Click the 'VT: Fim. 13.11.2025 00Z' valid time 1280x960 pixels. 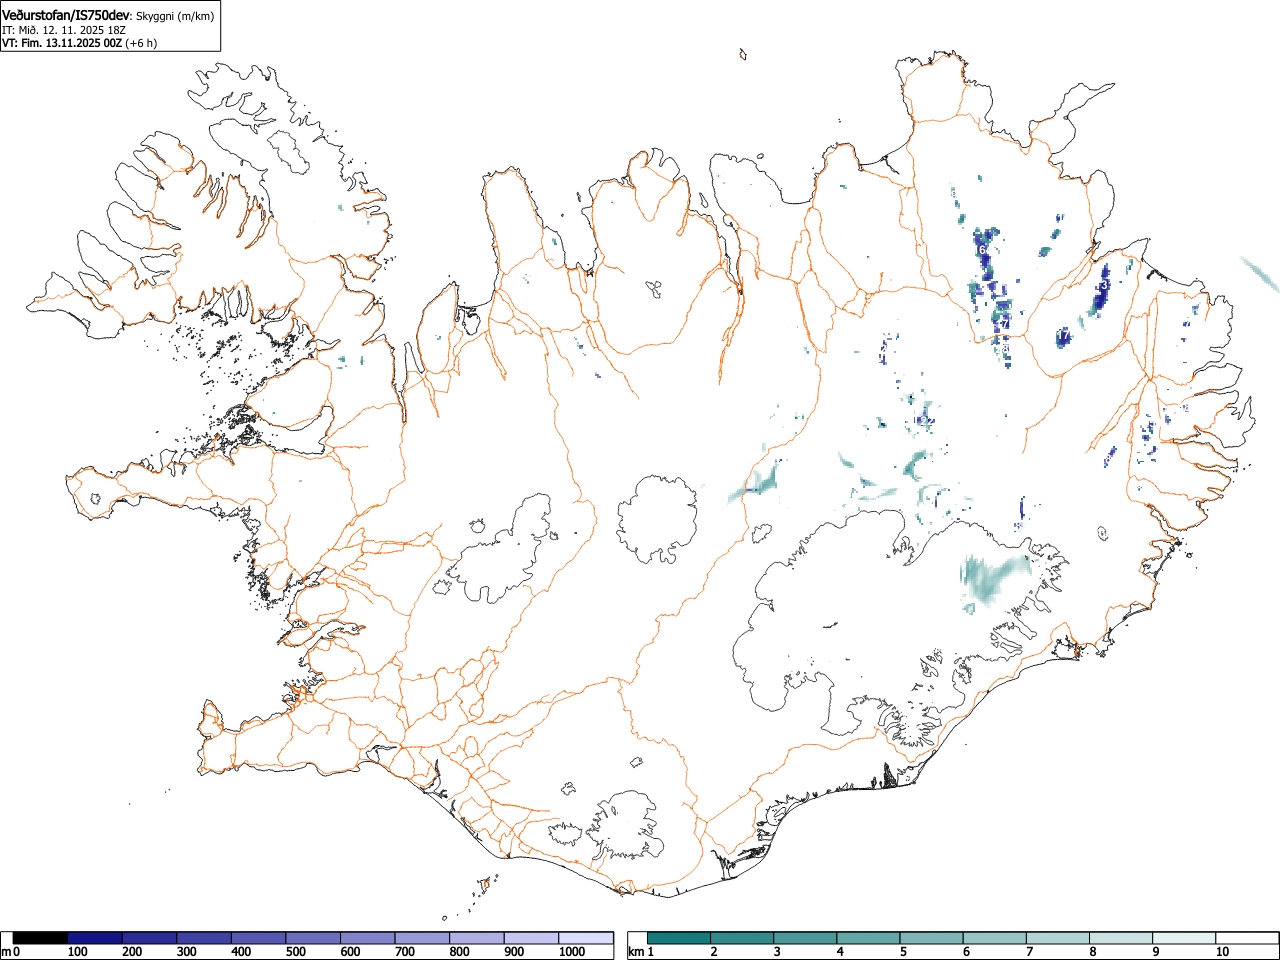[x=62, y=43]
